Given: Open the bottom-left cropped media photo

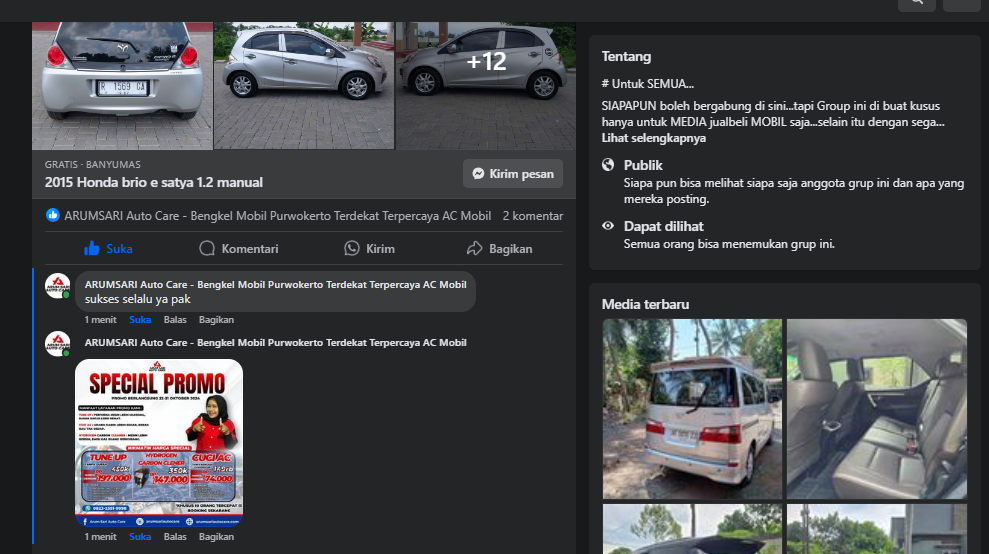Looking at the screenshot, I should pos(693,529).
